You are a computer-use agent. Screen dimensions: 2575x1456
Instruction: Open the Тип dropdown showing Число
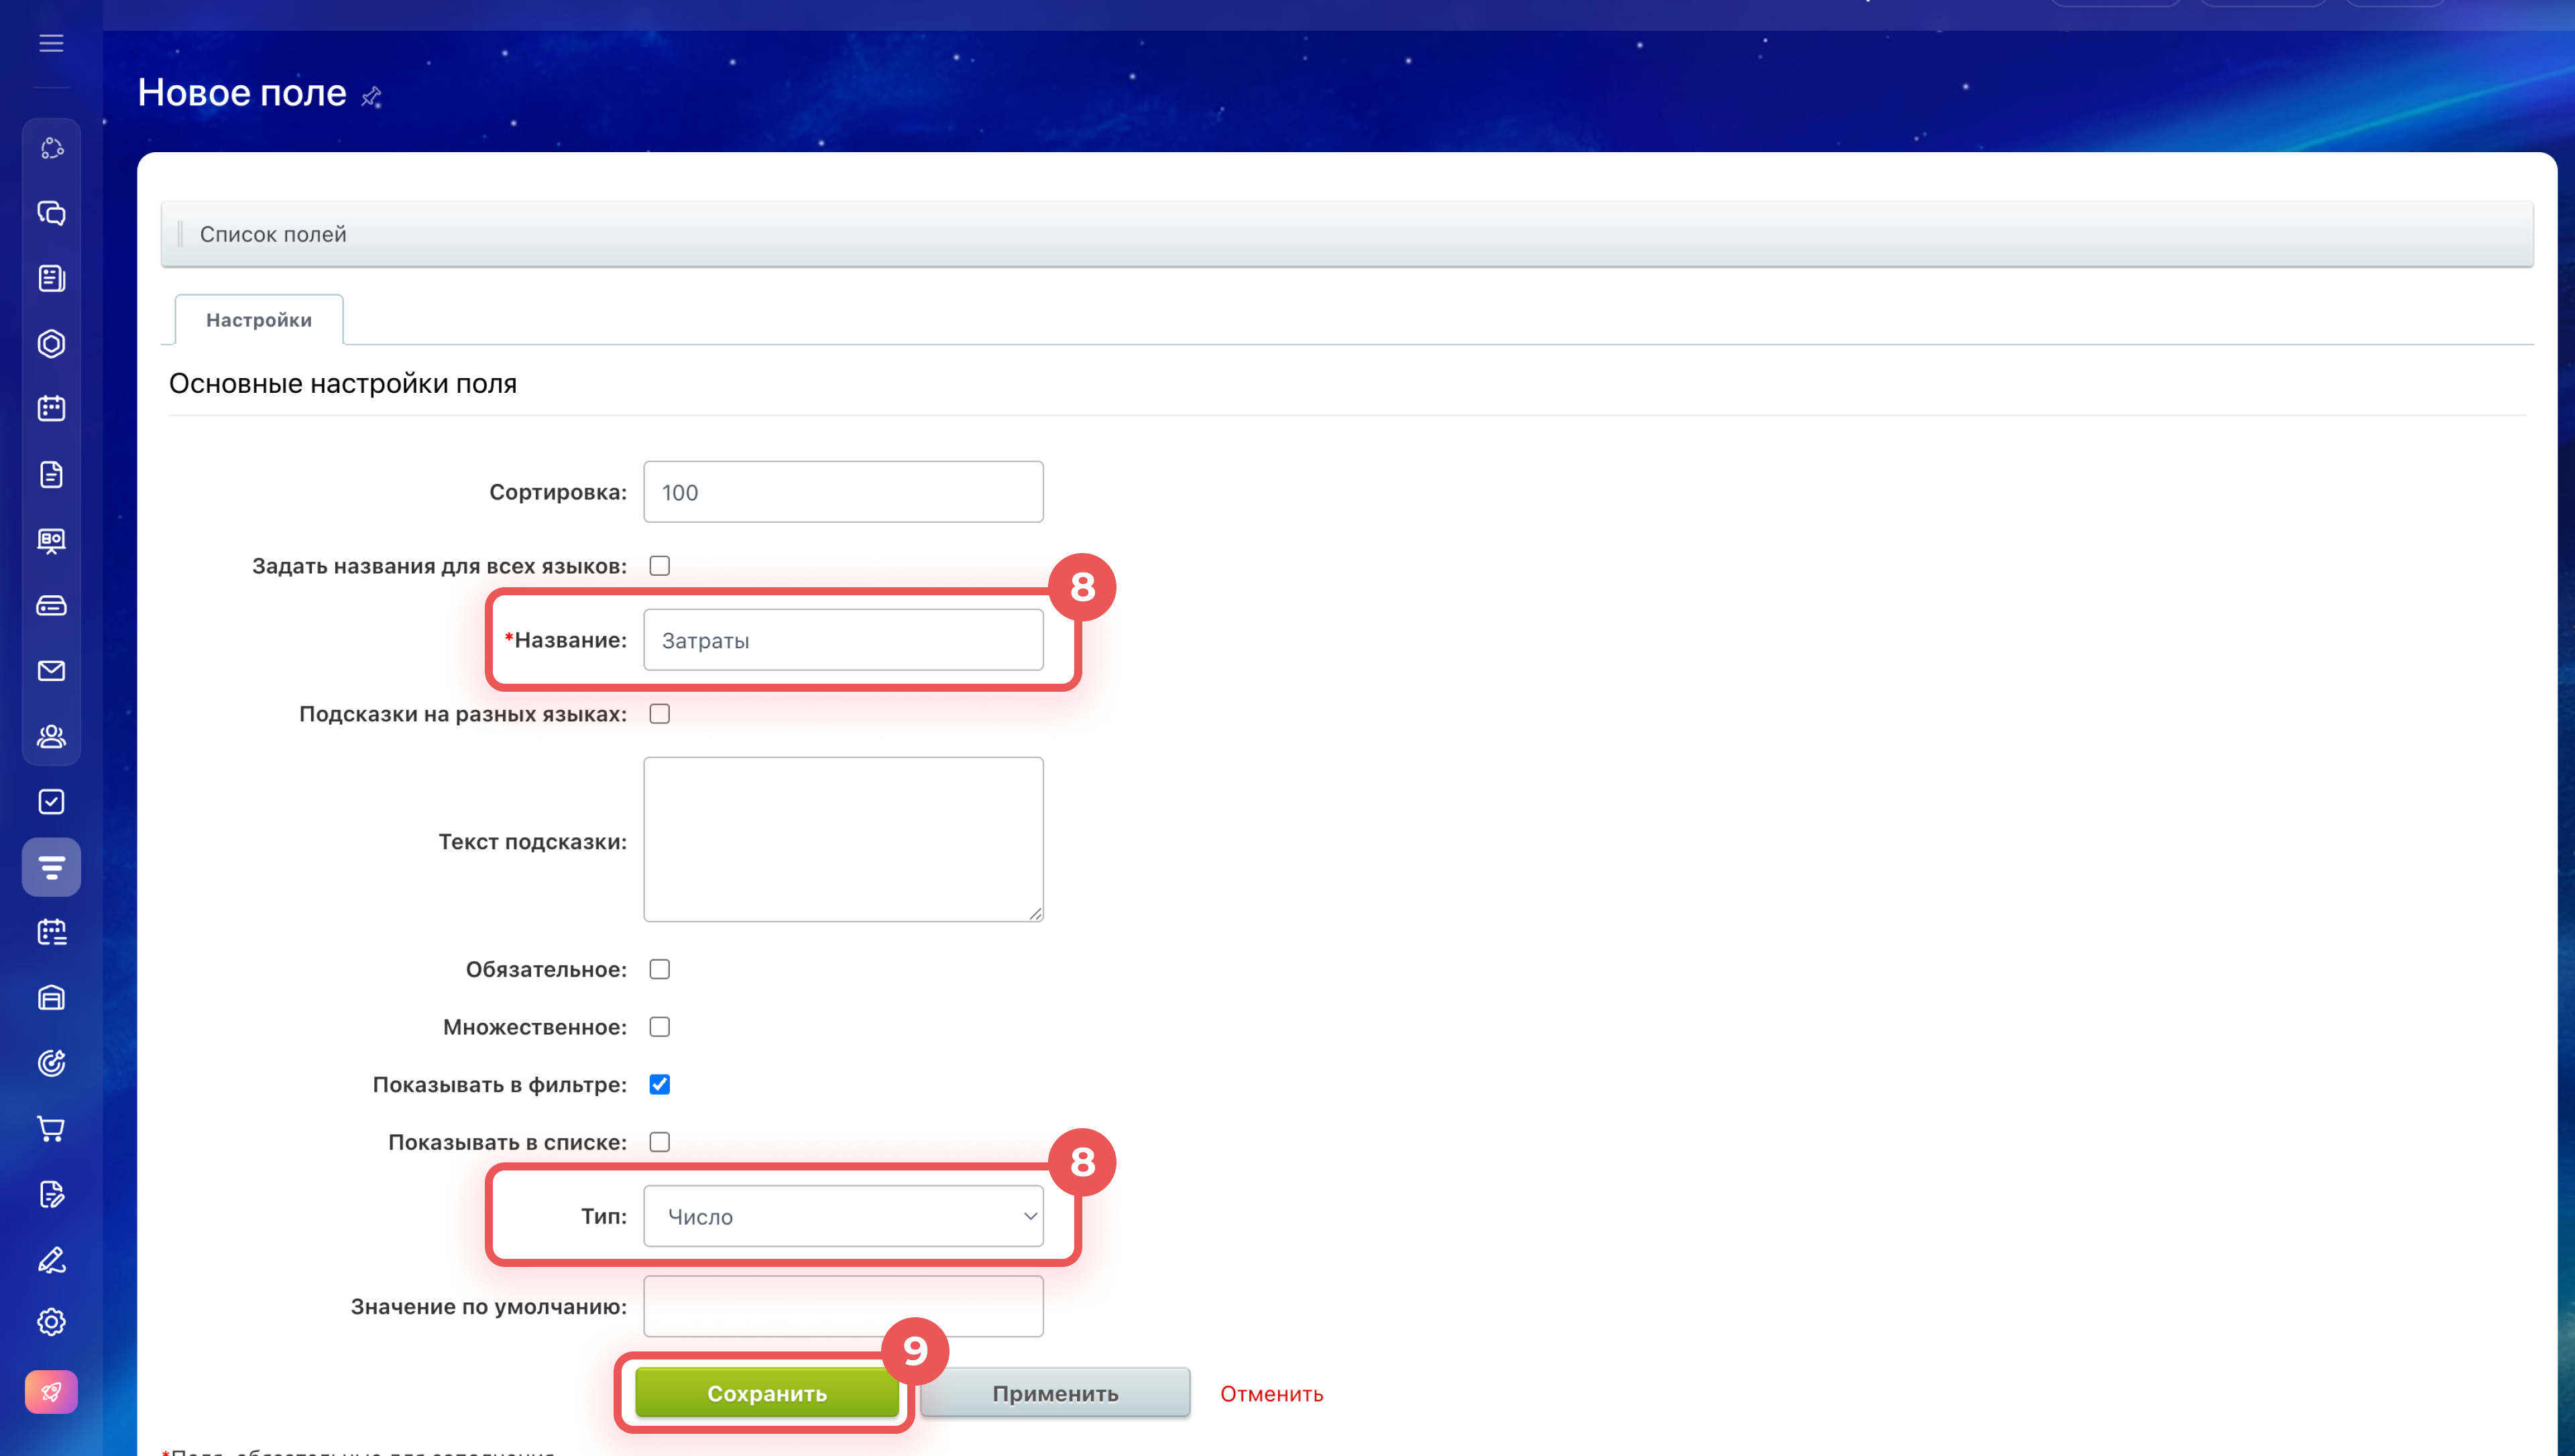[x=843, y=1216]
